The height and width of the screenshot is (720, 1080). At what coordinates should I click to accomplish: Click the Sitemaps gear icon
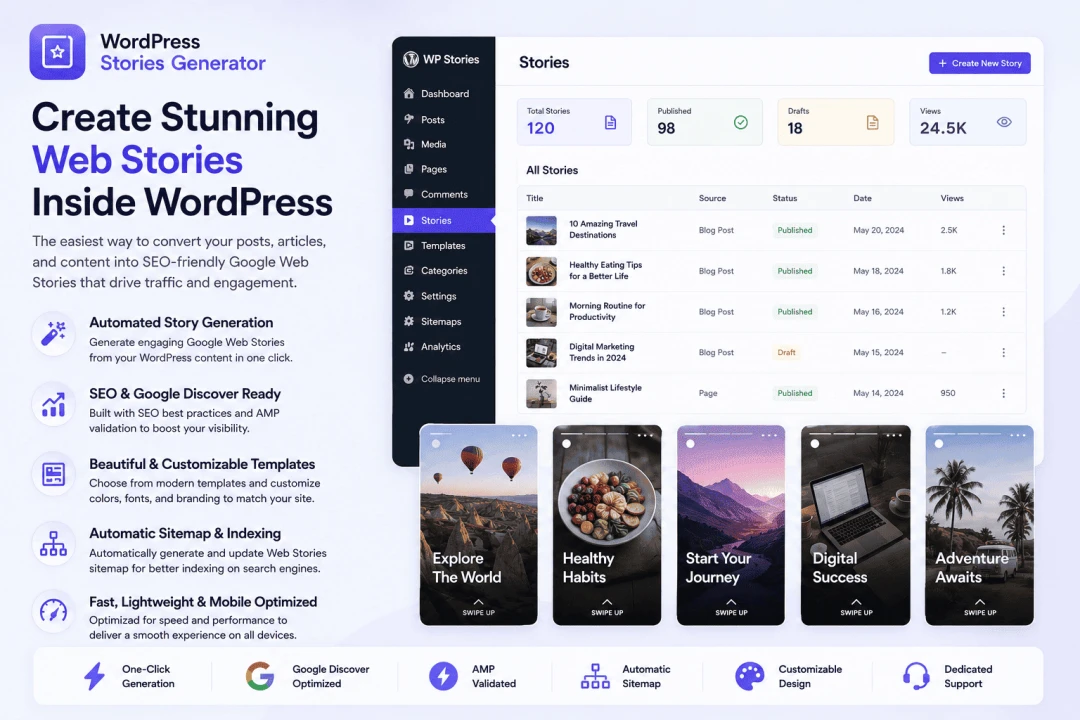click(x=408, y=321)
